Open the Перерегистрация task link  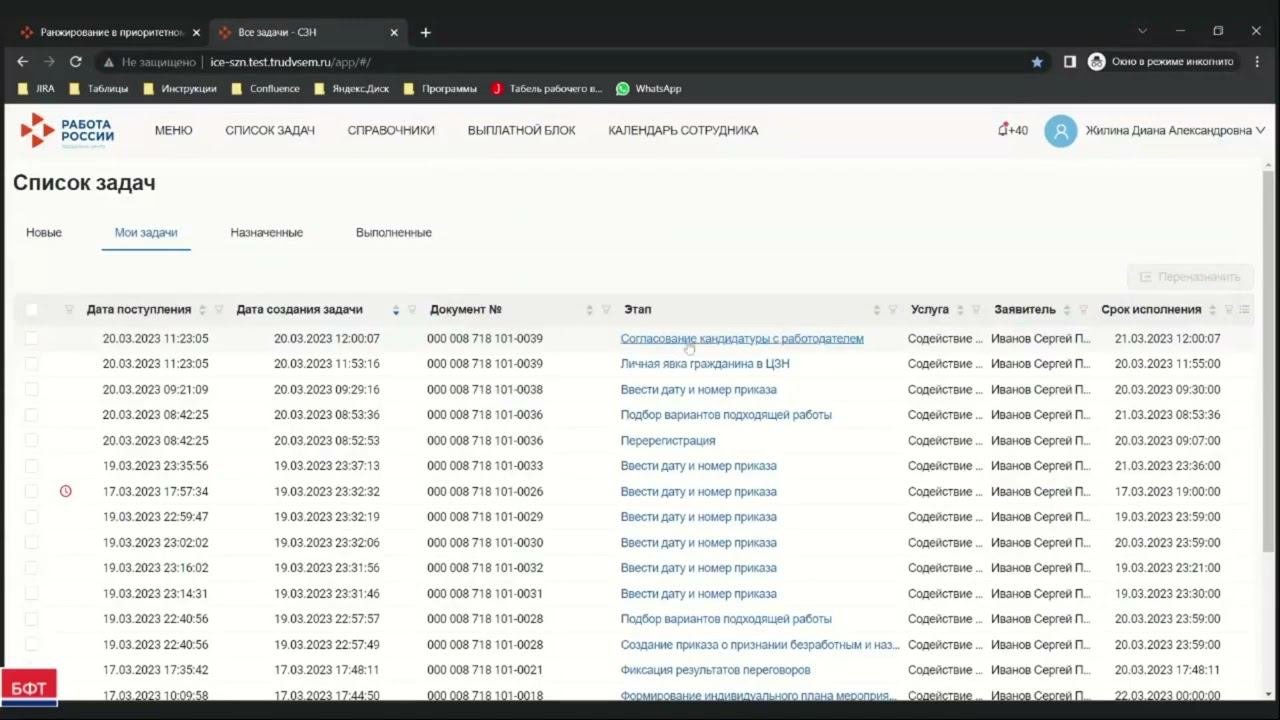point(667,441)
